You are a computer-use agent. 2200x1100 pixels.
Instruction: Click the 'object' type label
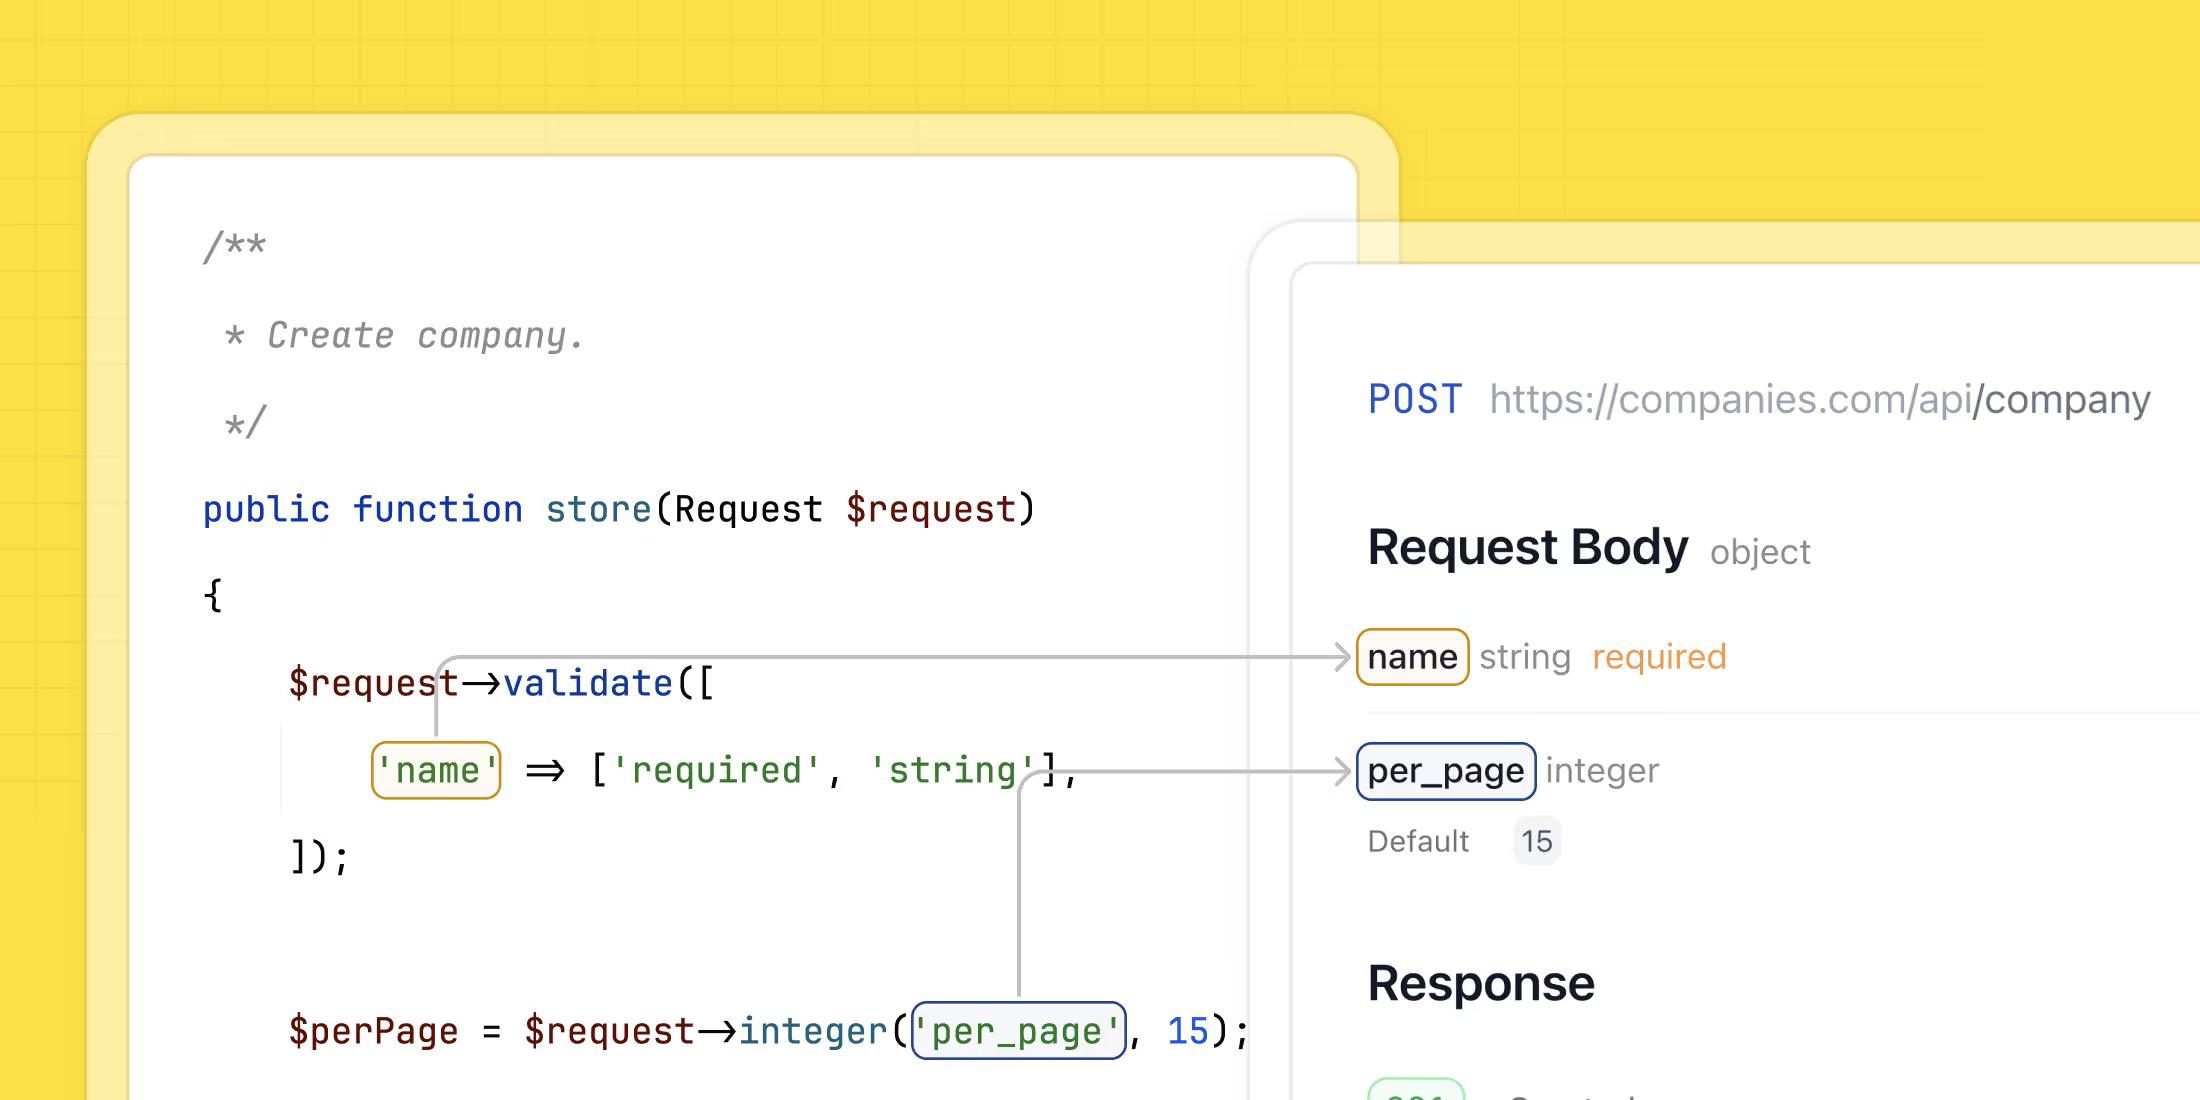pyautogui.click(x=1760, y=552)
